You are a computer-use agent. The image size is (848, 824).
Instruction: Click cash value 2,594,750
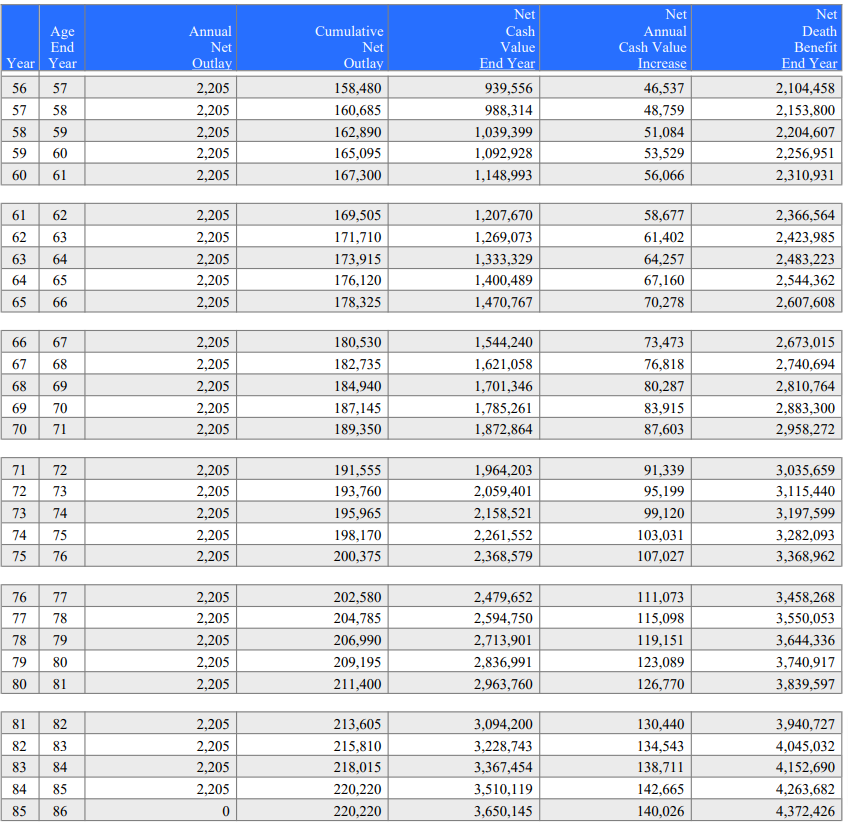point(504,618)
